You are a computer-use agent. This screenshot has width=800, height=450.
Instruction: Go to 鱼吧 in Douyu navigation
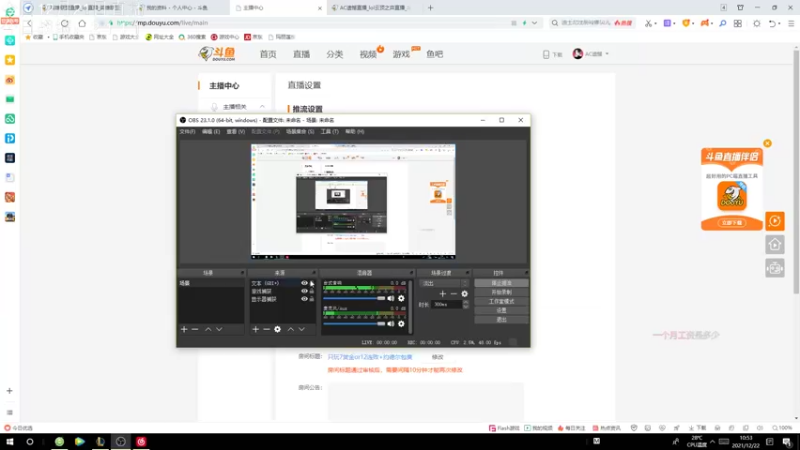435,54
